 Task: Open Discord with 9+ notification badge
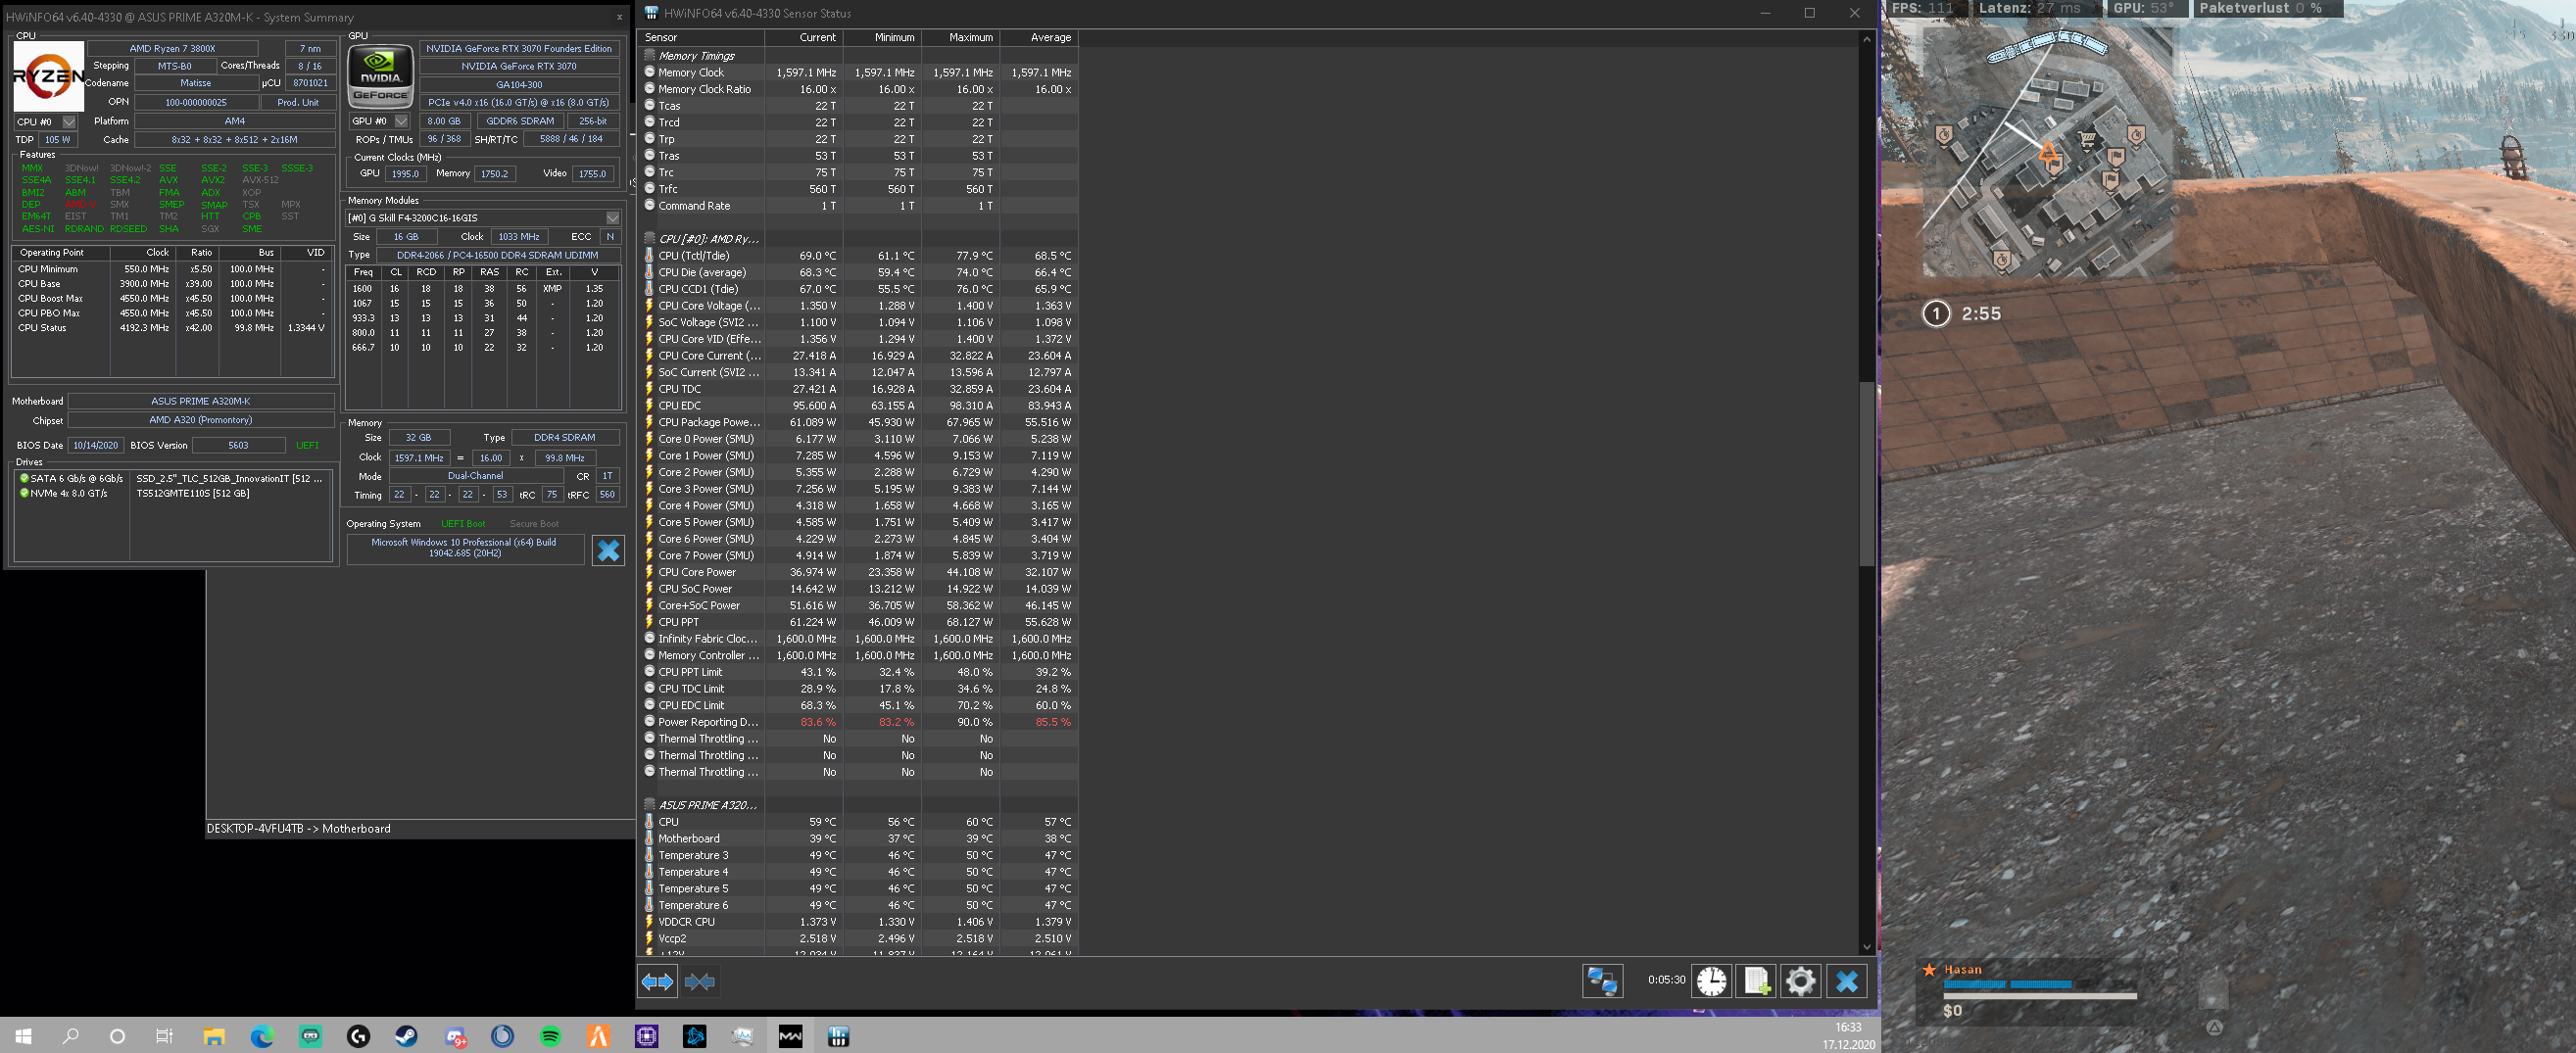coord(455,1037)
